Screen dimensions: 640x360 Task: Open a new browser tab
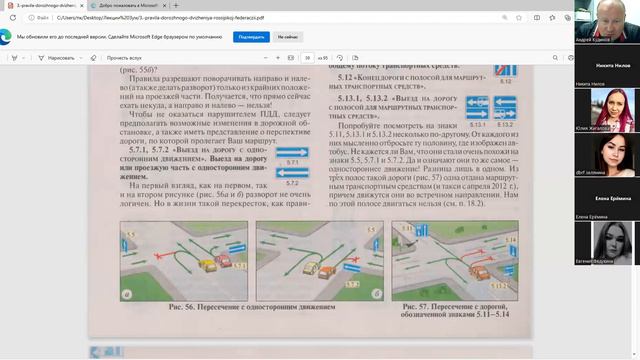tap(176, 6)
